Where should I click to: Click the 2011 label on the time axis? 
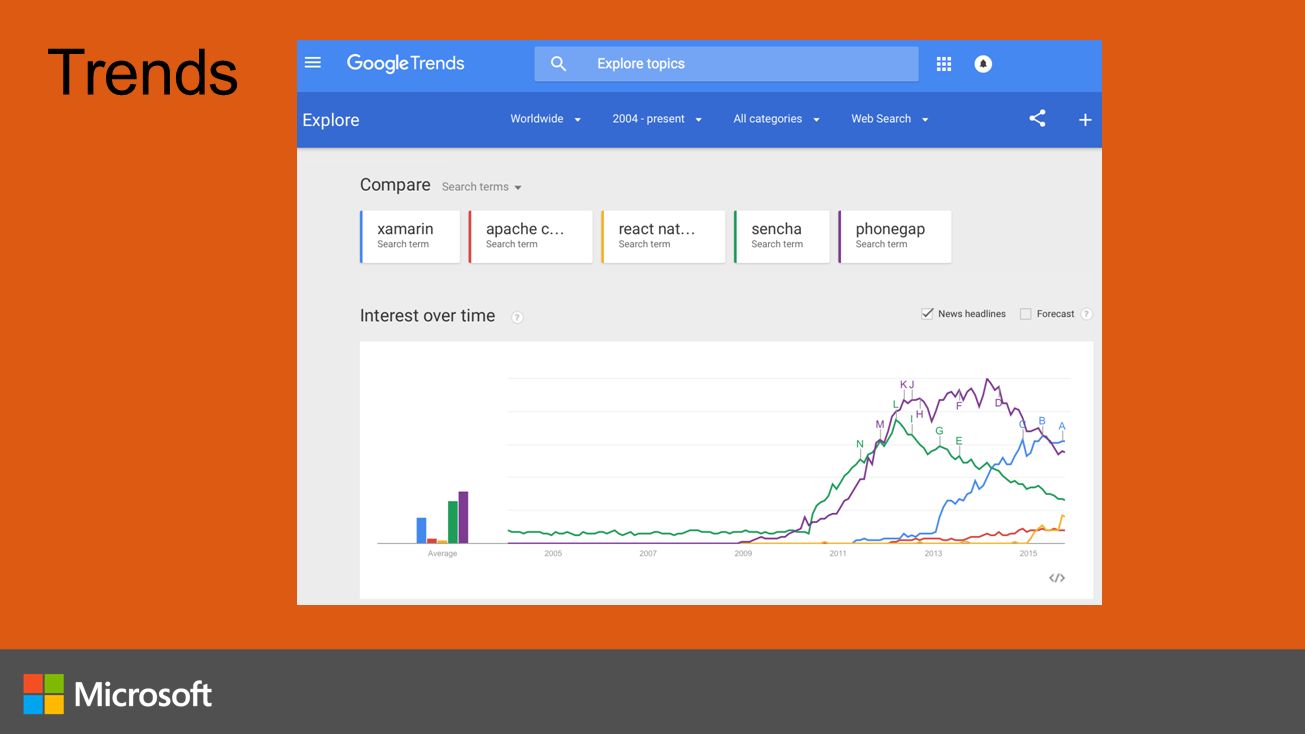coord(838,553)
